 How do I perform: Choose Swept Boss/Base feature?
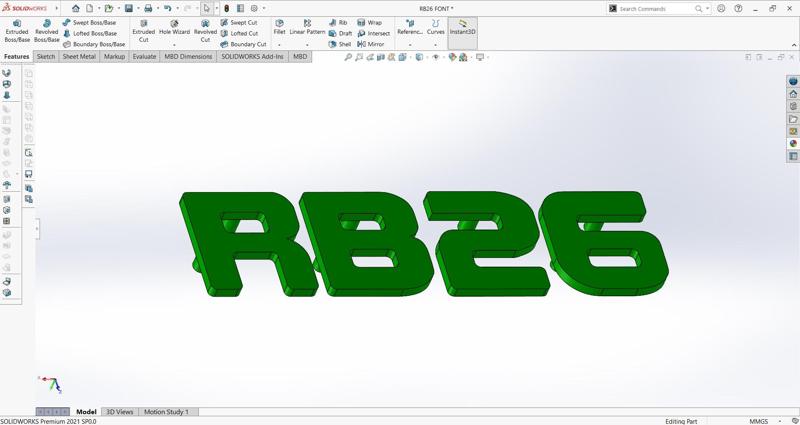(x=89, y=22)
